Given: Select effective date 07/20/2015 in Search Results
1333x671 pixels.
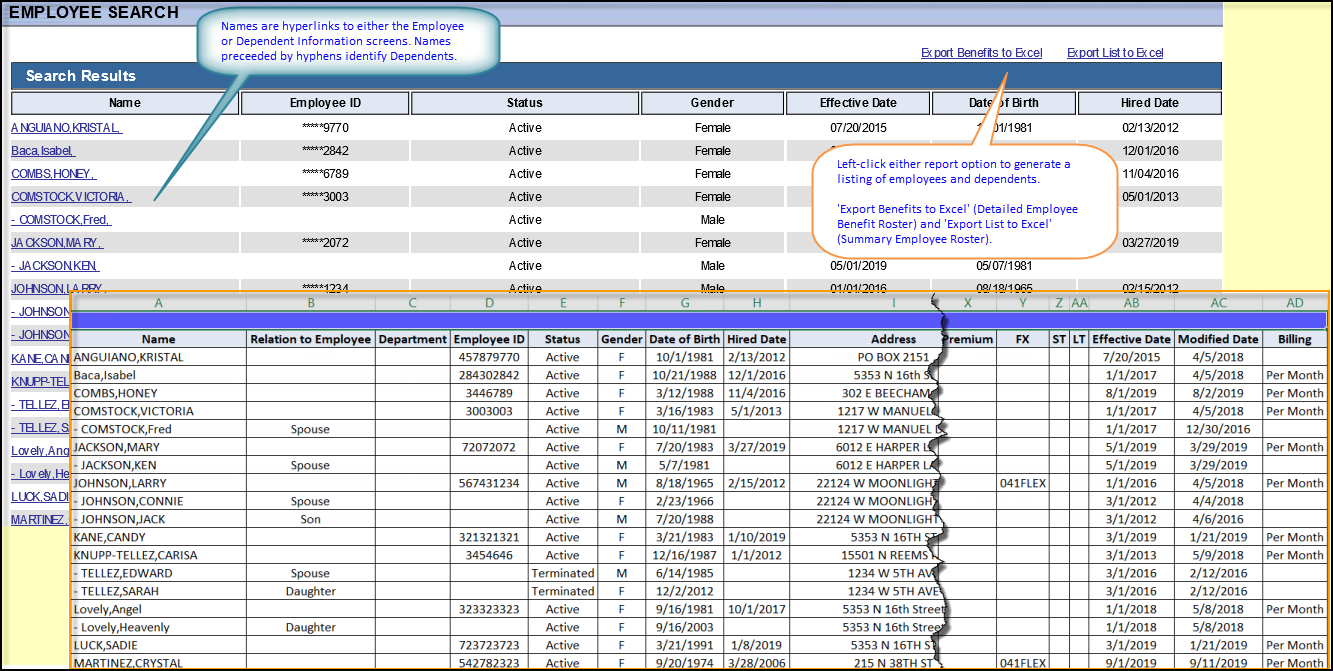Looking at the screenshot, I should point(858,128).
